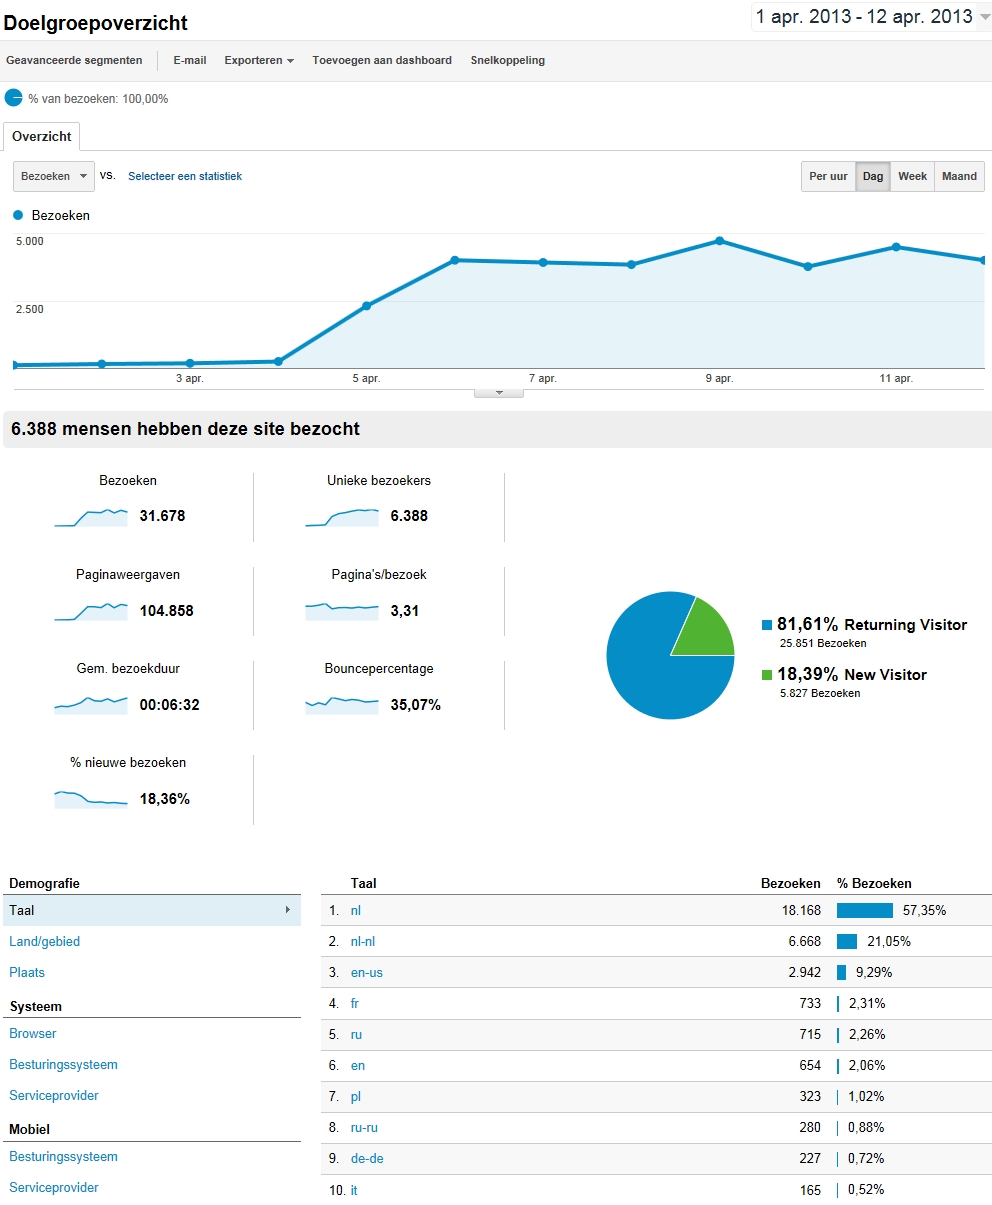The image size is (992, 1205).
Task: Click the 'Selecteer een statistiek' link
Action: tap(185, 176)
